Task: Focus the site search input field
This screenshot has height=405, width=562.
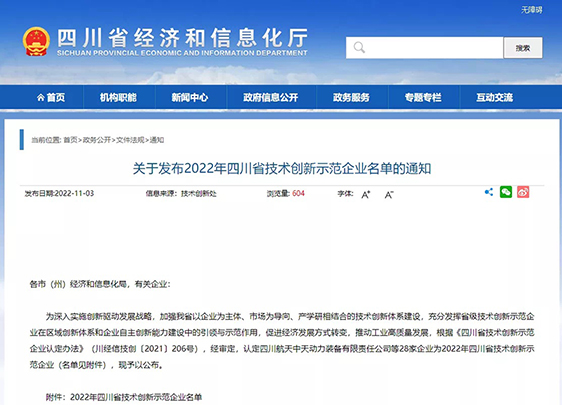Action: pyautogui.click(x=425, y=48)
